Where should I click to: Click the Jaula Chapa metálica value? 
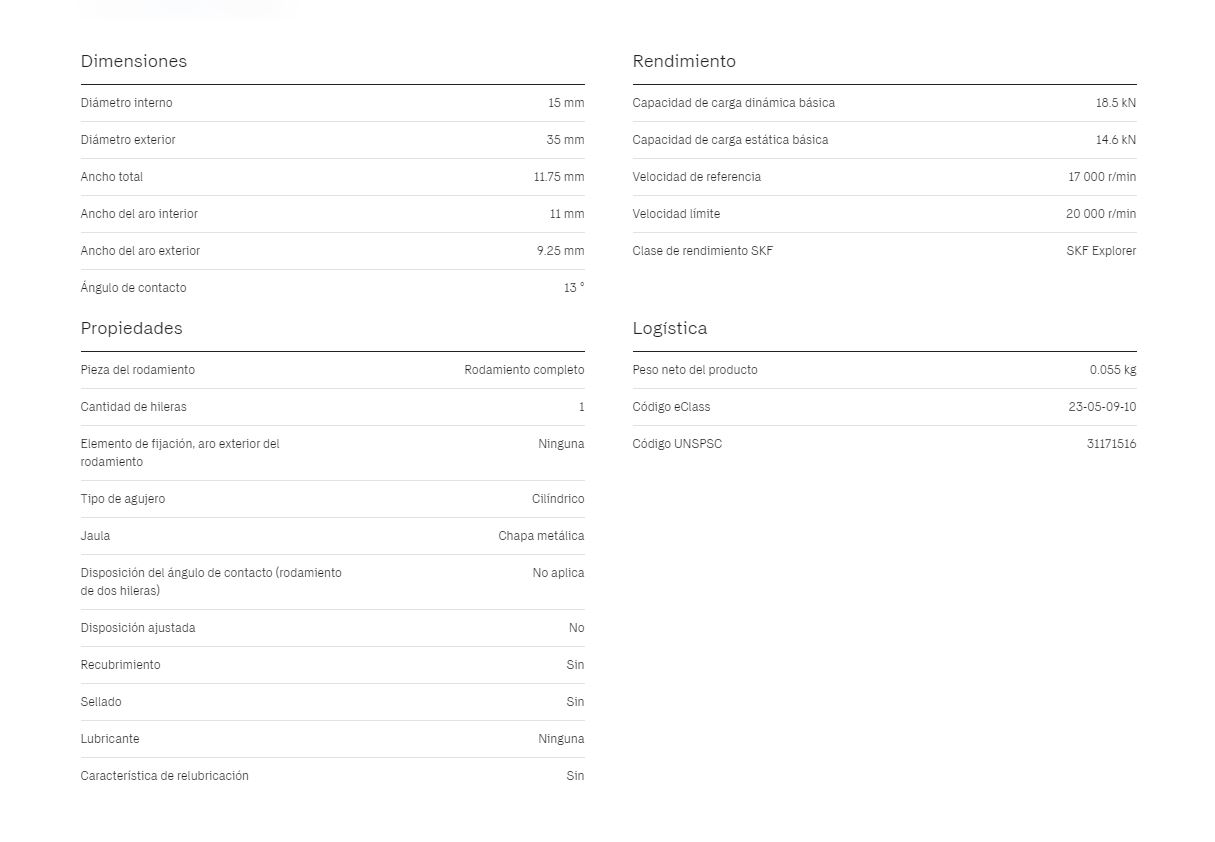click(x=541, y=536)
